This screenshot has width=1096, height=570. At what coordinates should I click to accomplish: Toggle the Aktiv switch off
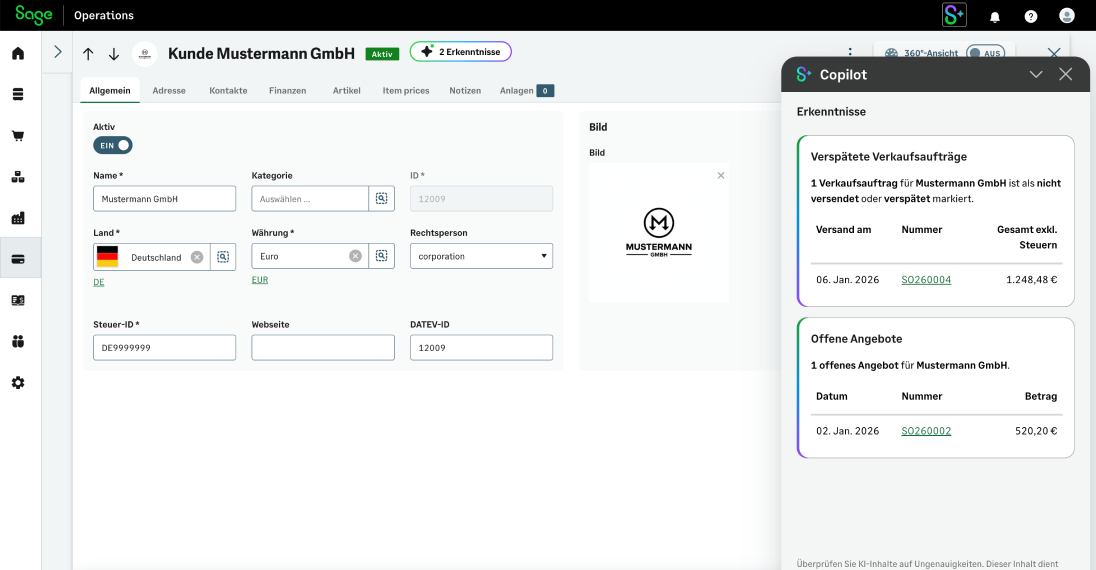[x=113, y=145]
